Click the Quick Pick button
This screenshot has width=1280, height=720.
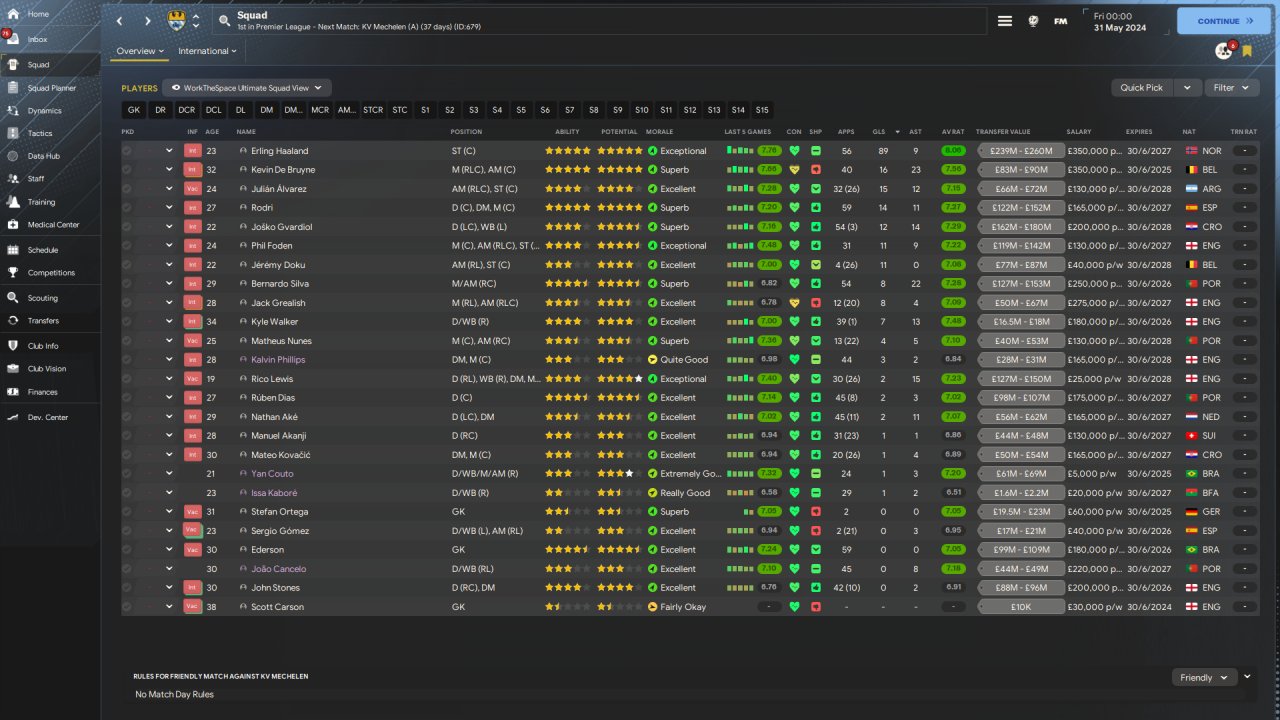click(1142, 88)
